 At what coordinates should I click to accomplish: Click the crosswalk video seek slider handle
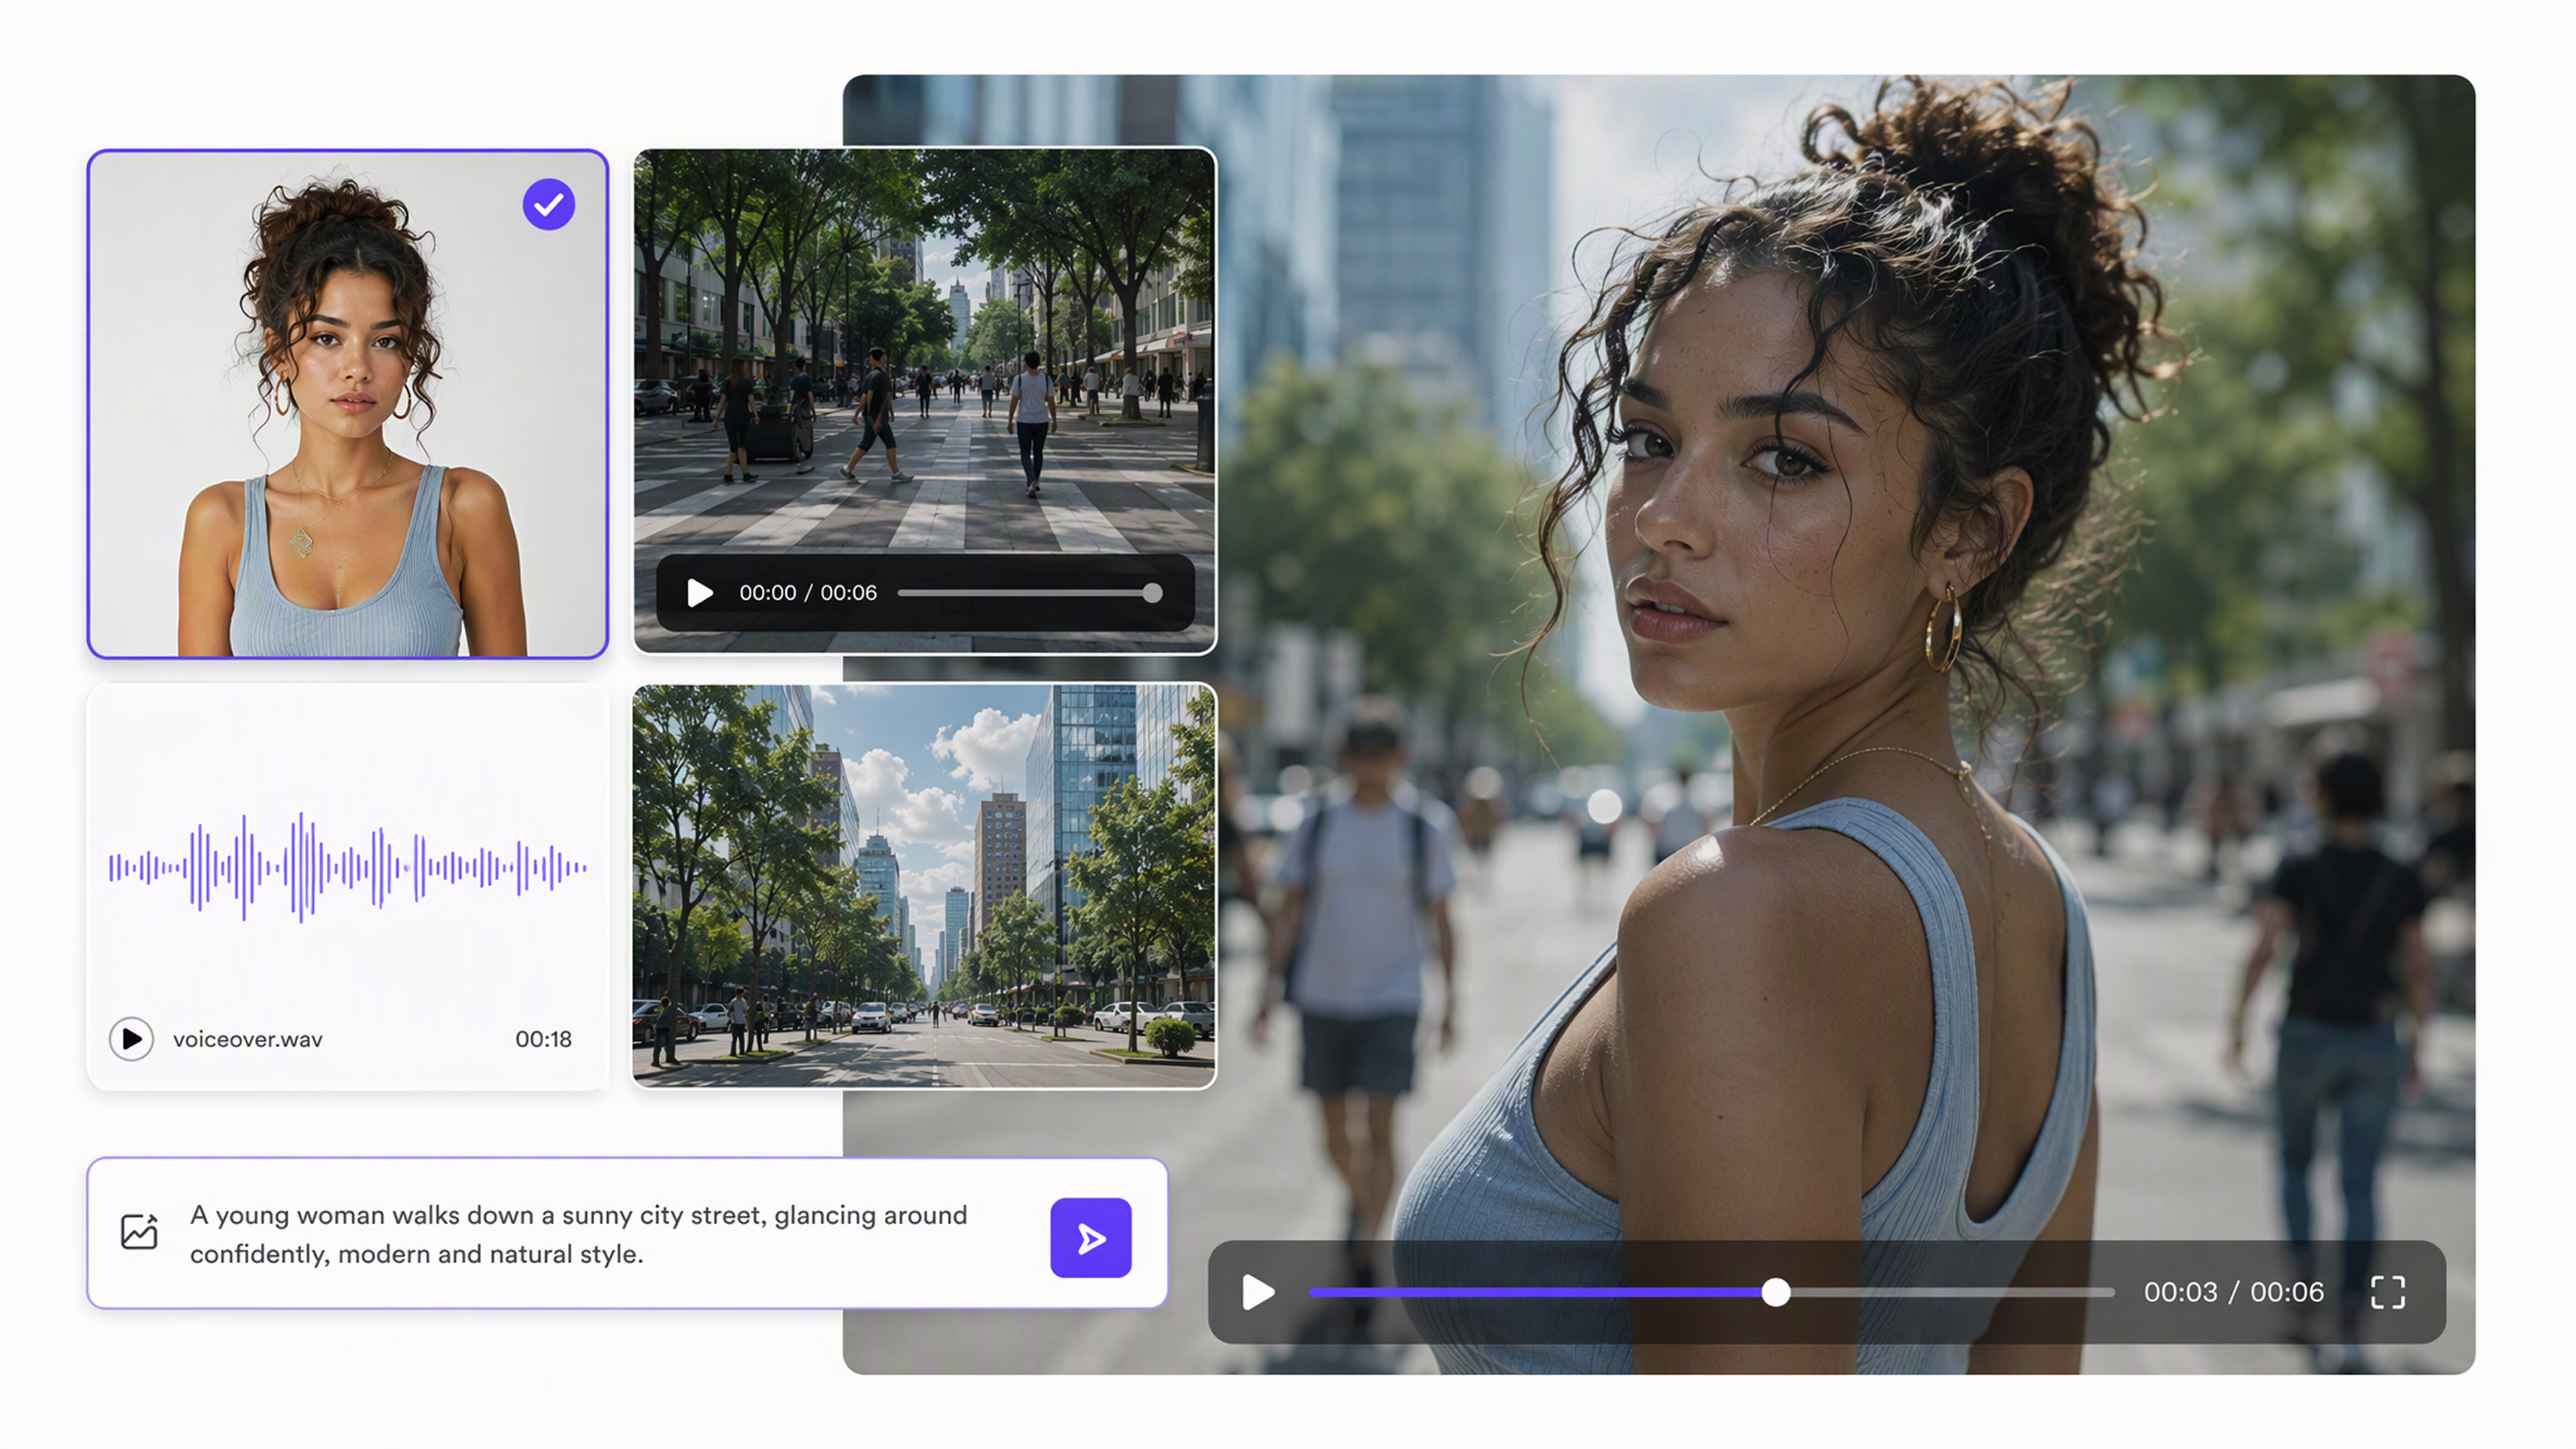click(x=1152, y=593)
